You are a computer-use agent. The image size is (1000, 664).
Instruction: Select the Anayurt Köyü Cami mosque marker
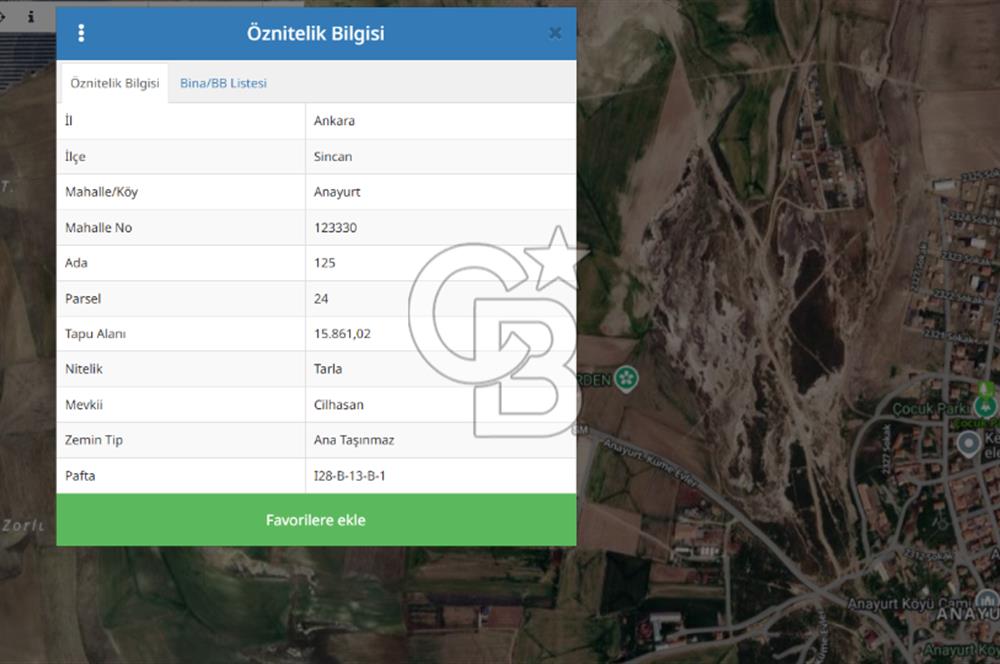click(987, 601)
